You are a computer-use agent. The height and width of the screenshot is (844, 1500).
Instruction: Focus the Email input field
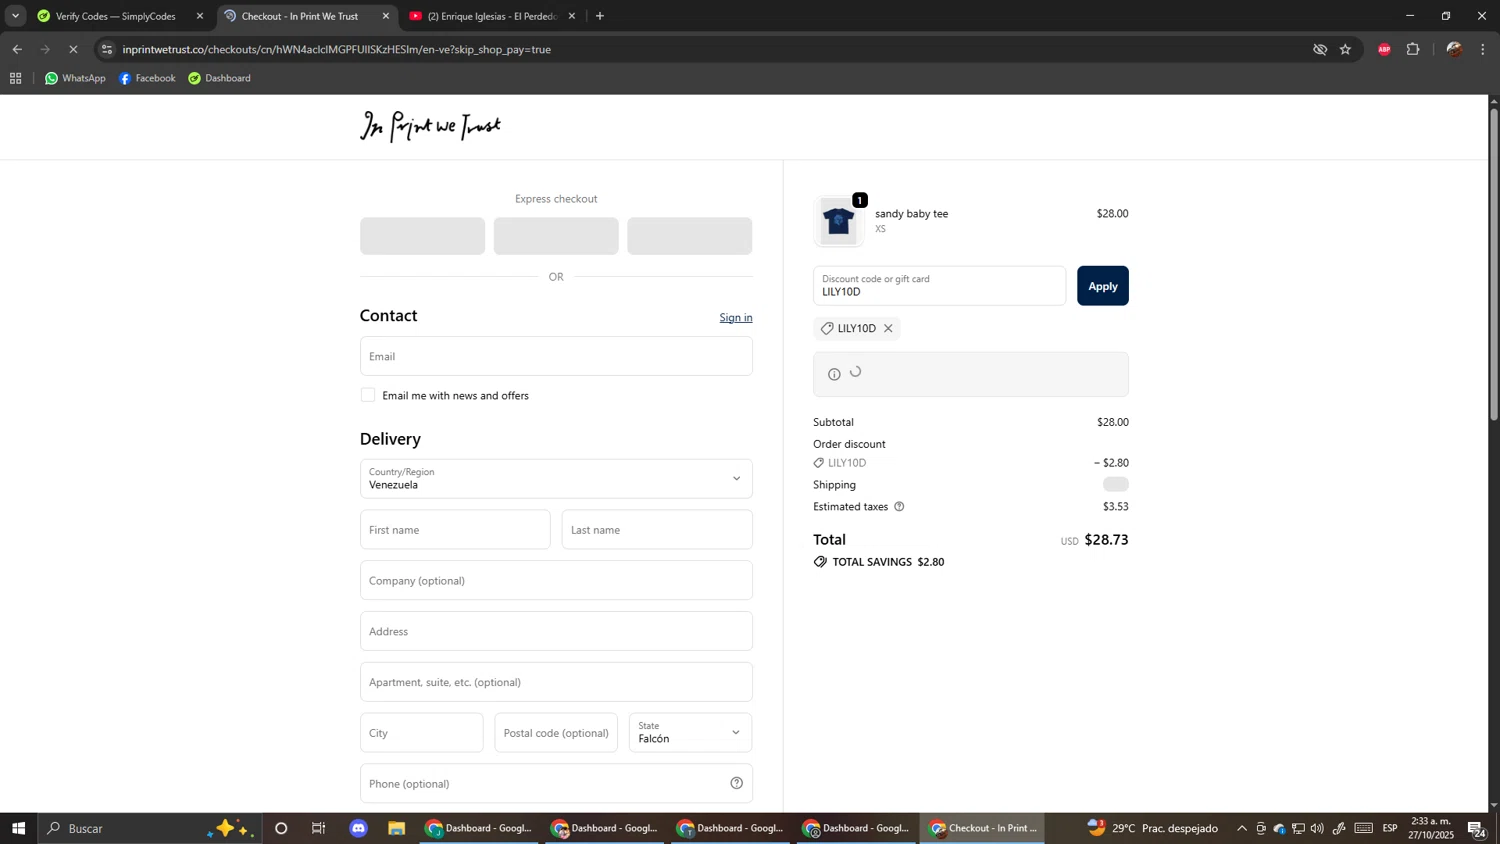click(x=556, y=356)
